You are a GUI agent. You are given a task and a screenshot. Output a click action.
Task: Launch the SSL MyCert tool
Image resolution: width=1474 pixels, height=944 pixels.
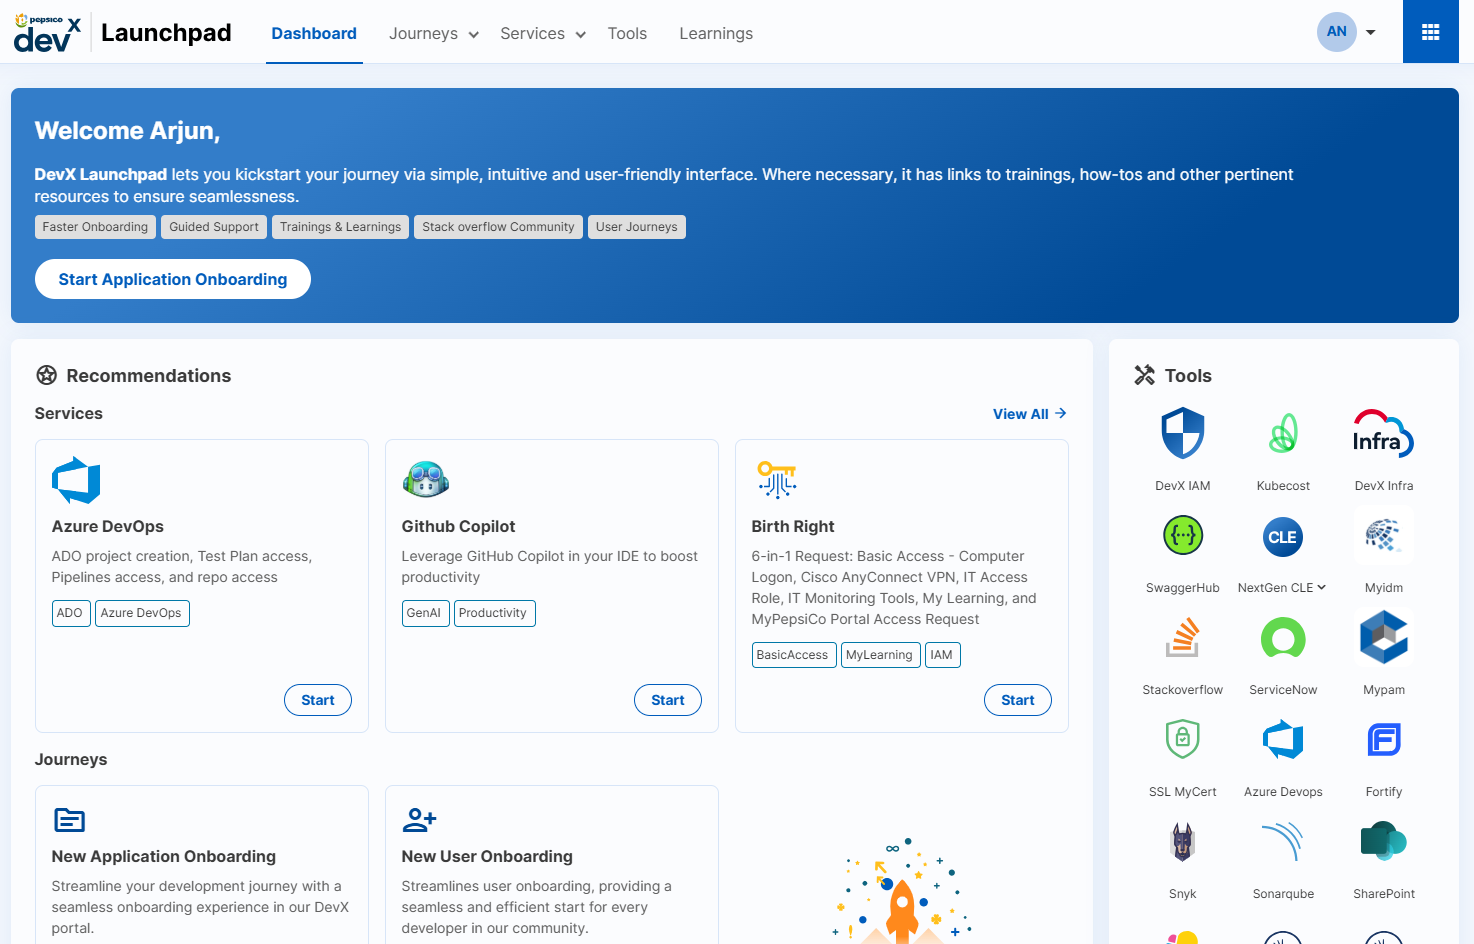pos(1183,740)
